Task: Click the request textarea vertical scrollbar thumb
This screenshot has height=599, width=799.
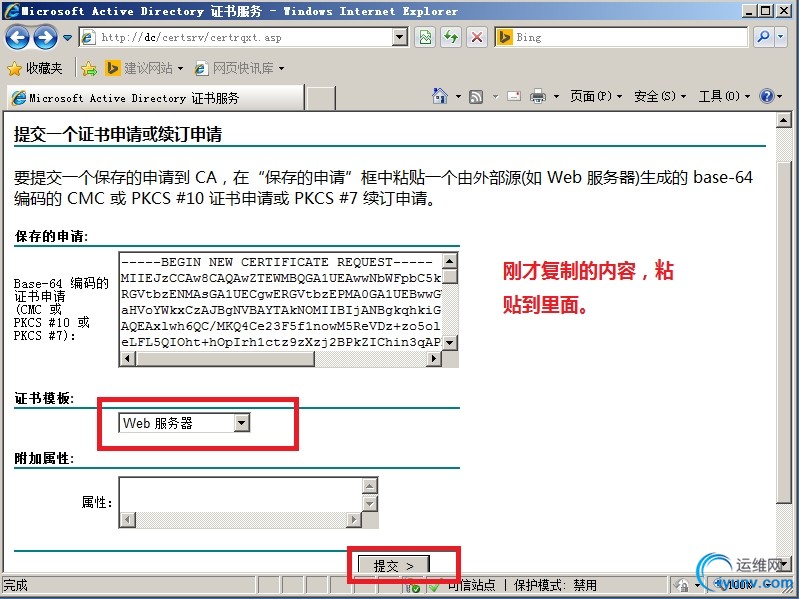Action: tap(449, 277)
